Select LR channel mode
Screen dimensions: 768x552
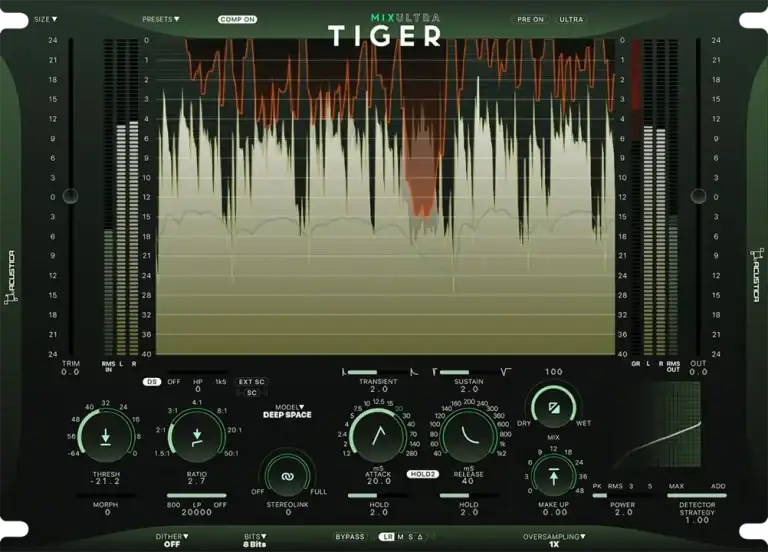(x=387, y=537)
